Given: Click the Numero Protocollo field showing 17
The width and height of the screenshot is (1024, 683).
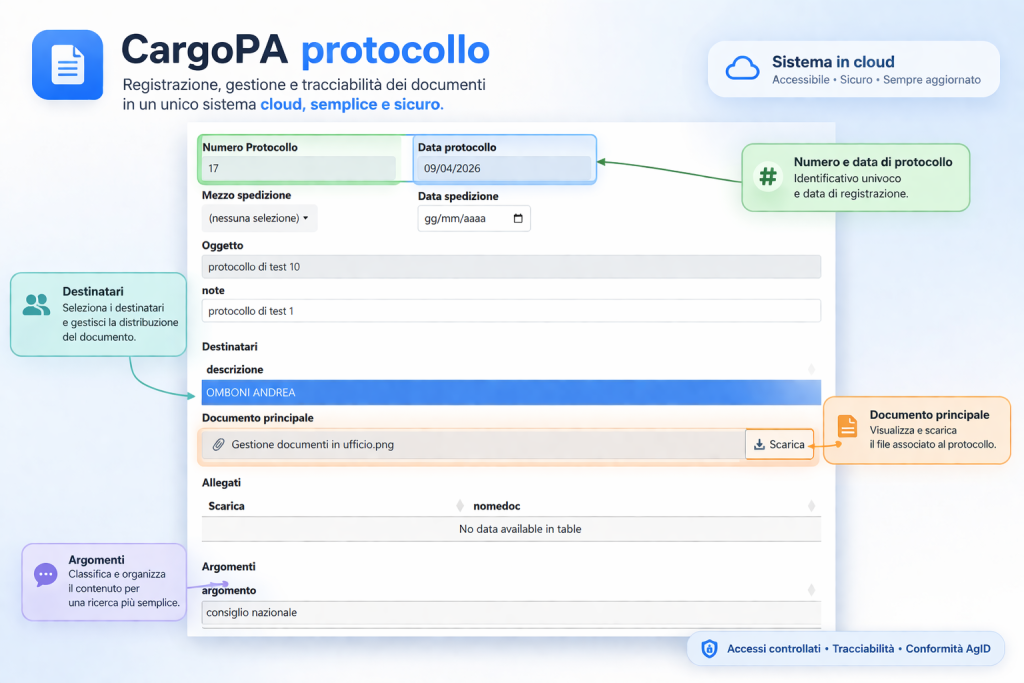Looking at the screenshot, I should point(298,168).
